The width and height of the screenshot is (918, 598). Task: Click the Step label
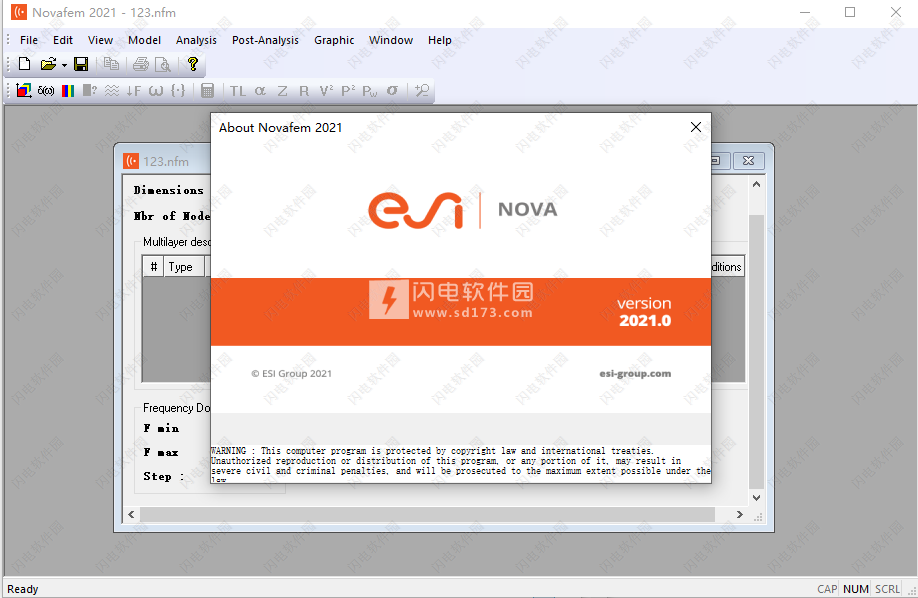[163, 477]
